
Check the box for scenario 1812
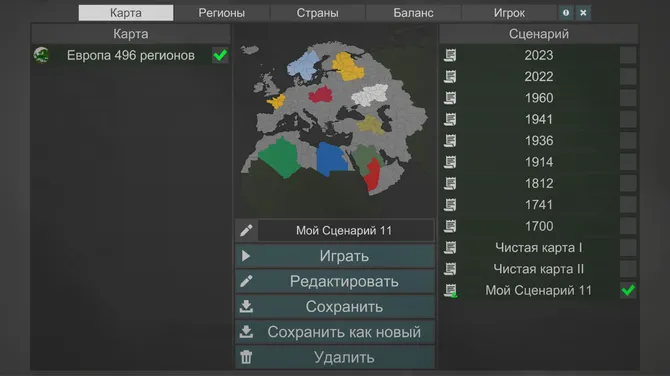628,183
